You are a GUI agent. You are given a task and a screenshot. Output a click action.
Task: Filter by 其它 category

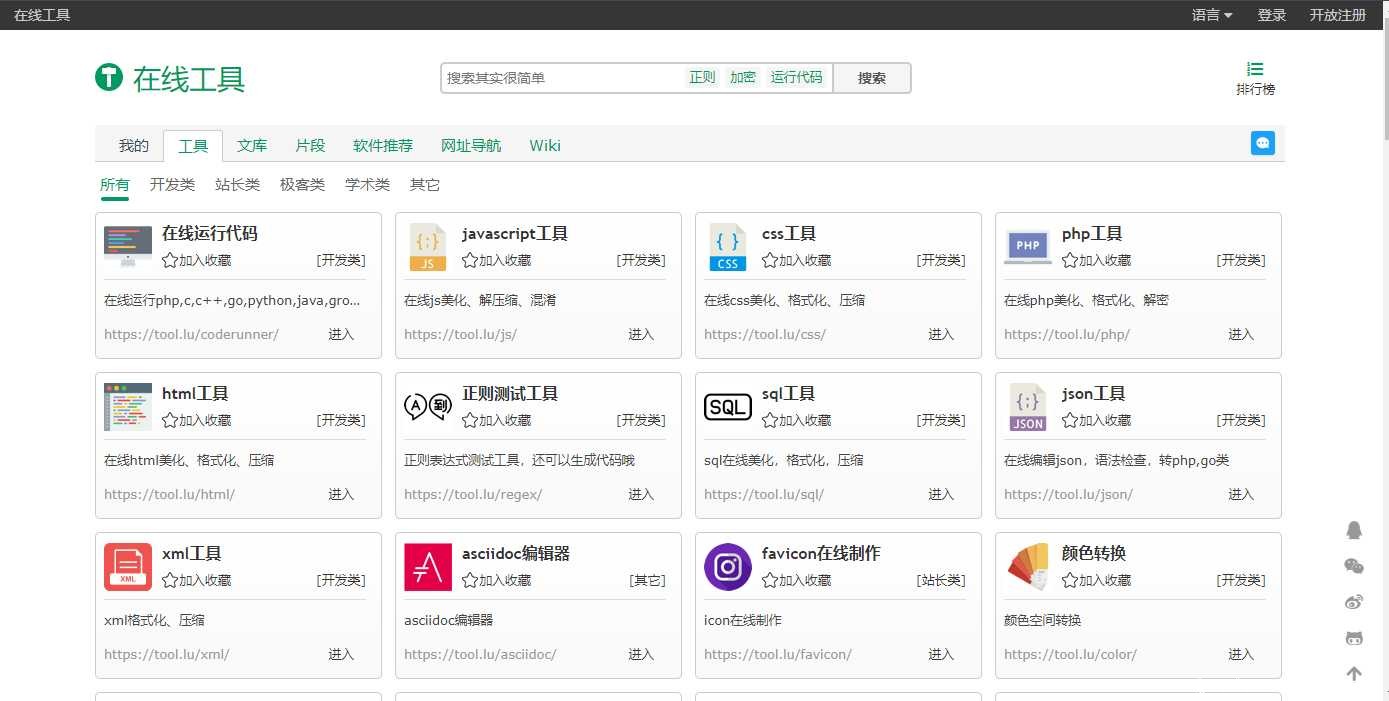pyautogui.click(x=425, y=185)
